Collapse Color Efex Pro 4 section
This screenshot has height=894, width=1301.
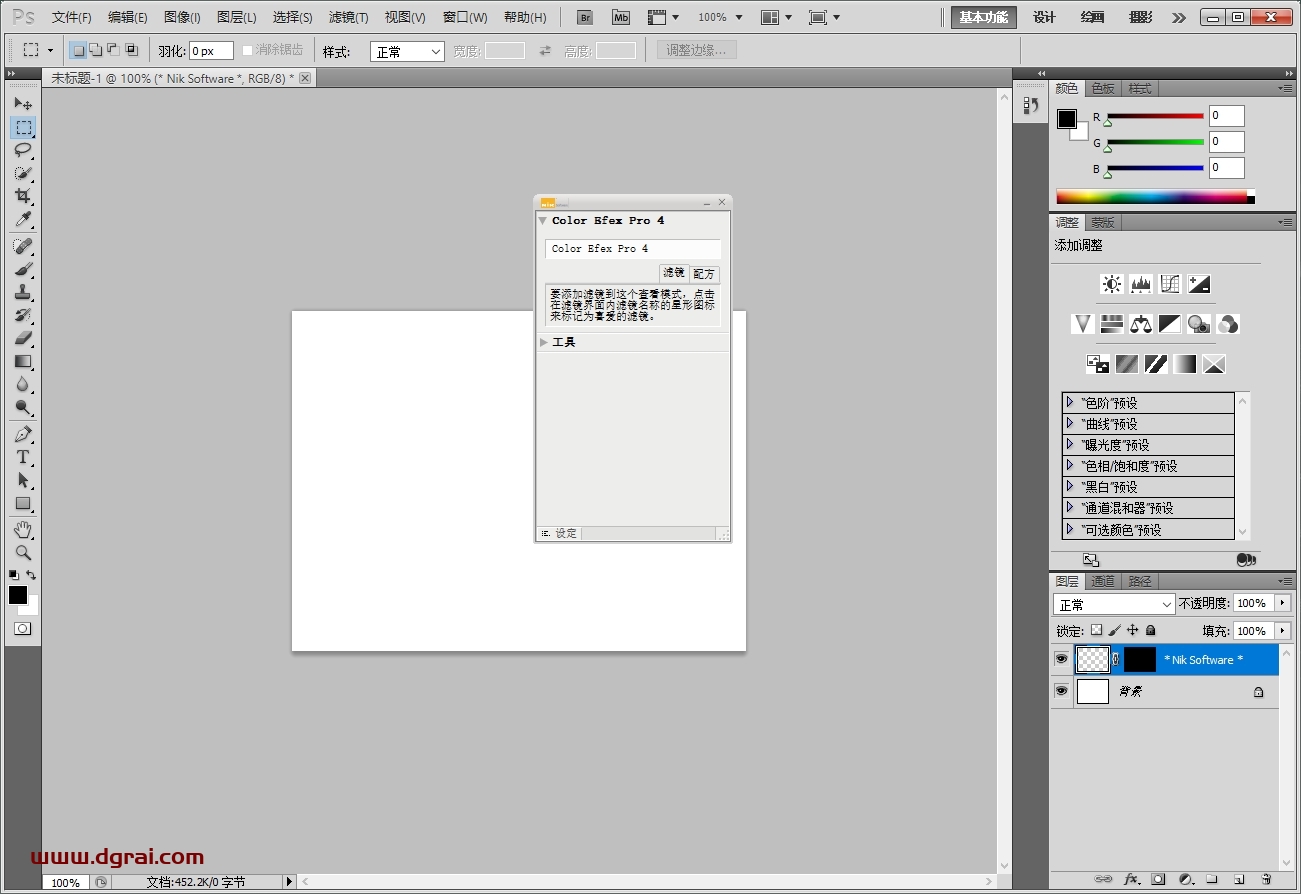pos(543,221)
